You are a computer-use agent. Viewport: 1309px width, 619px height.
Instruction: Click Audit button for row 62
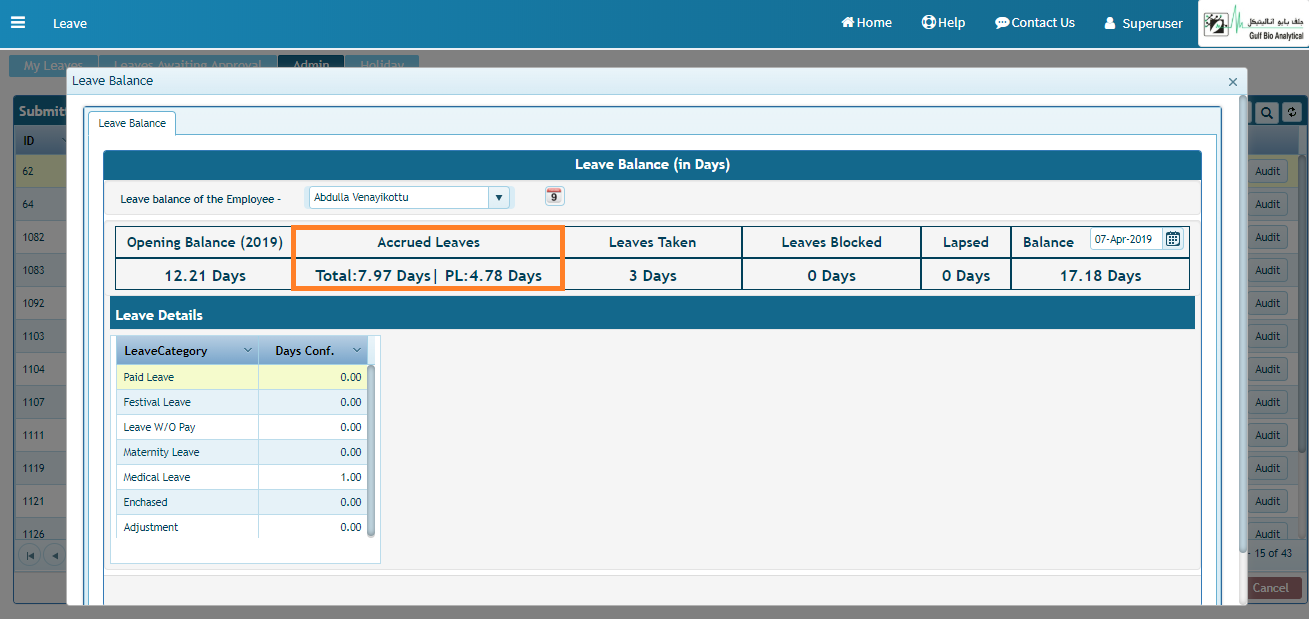point(1268,171)
